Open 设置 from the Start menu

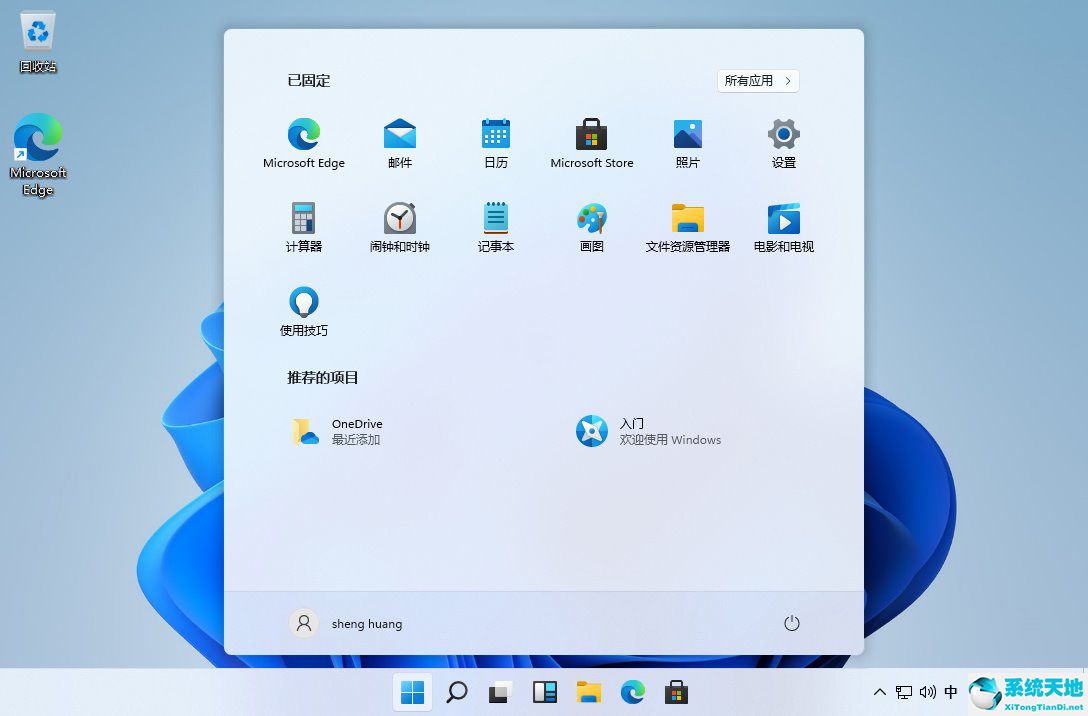783,140
